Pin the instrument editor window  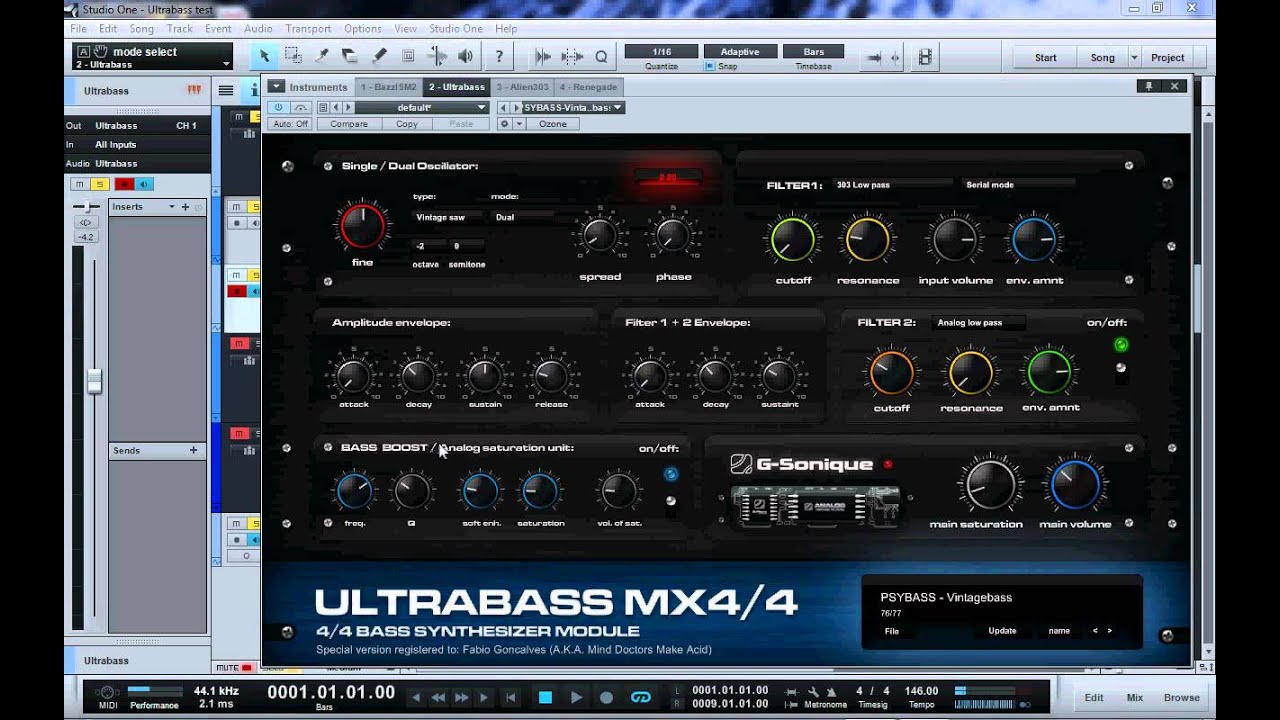[1151, 86]
